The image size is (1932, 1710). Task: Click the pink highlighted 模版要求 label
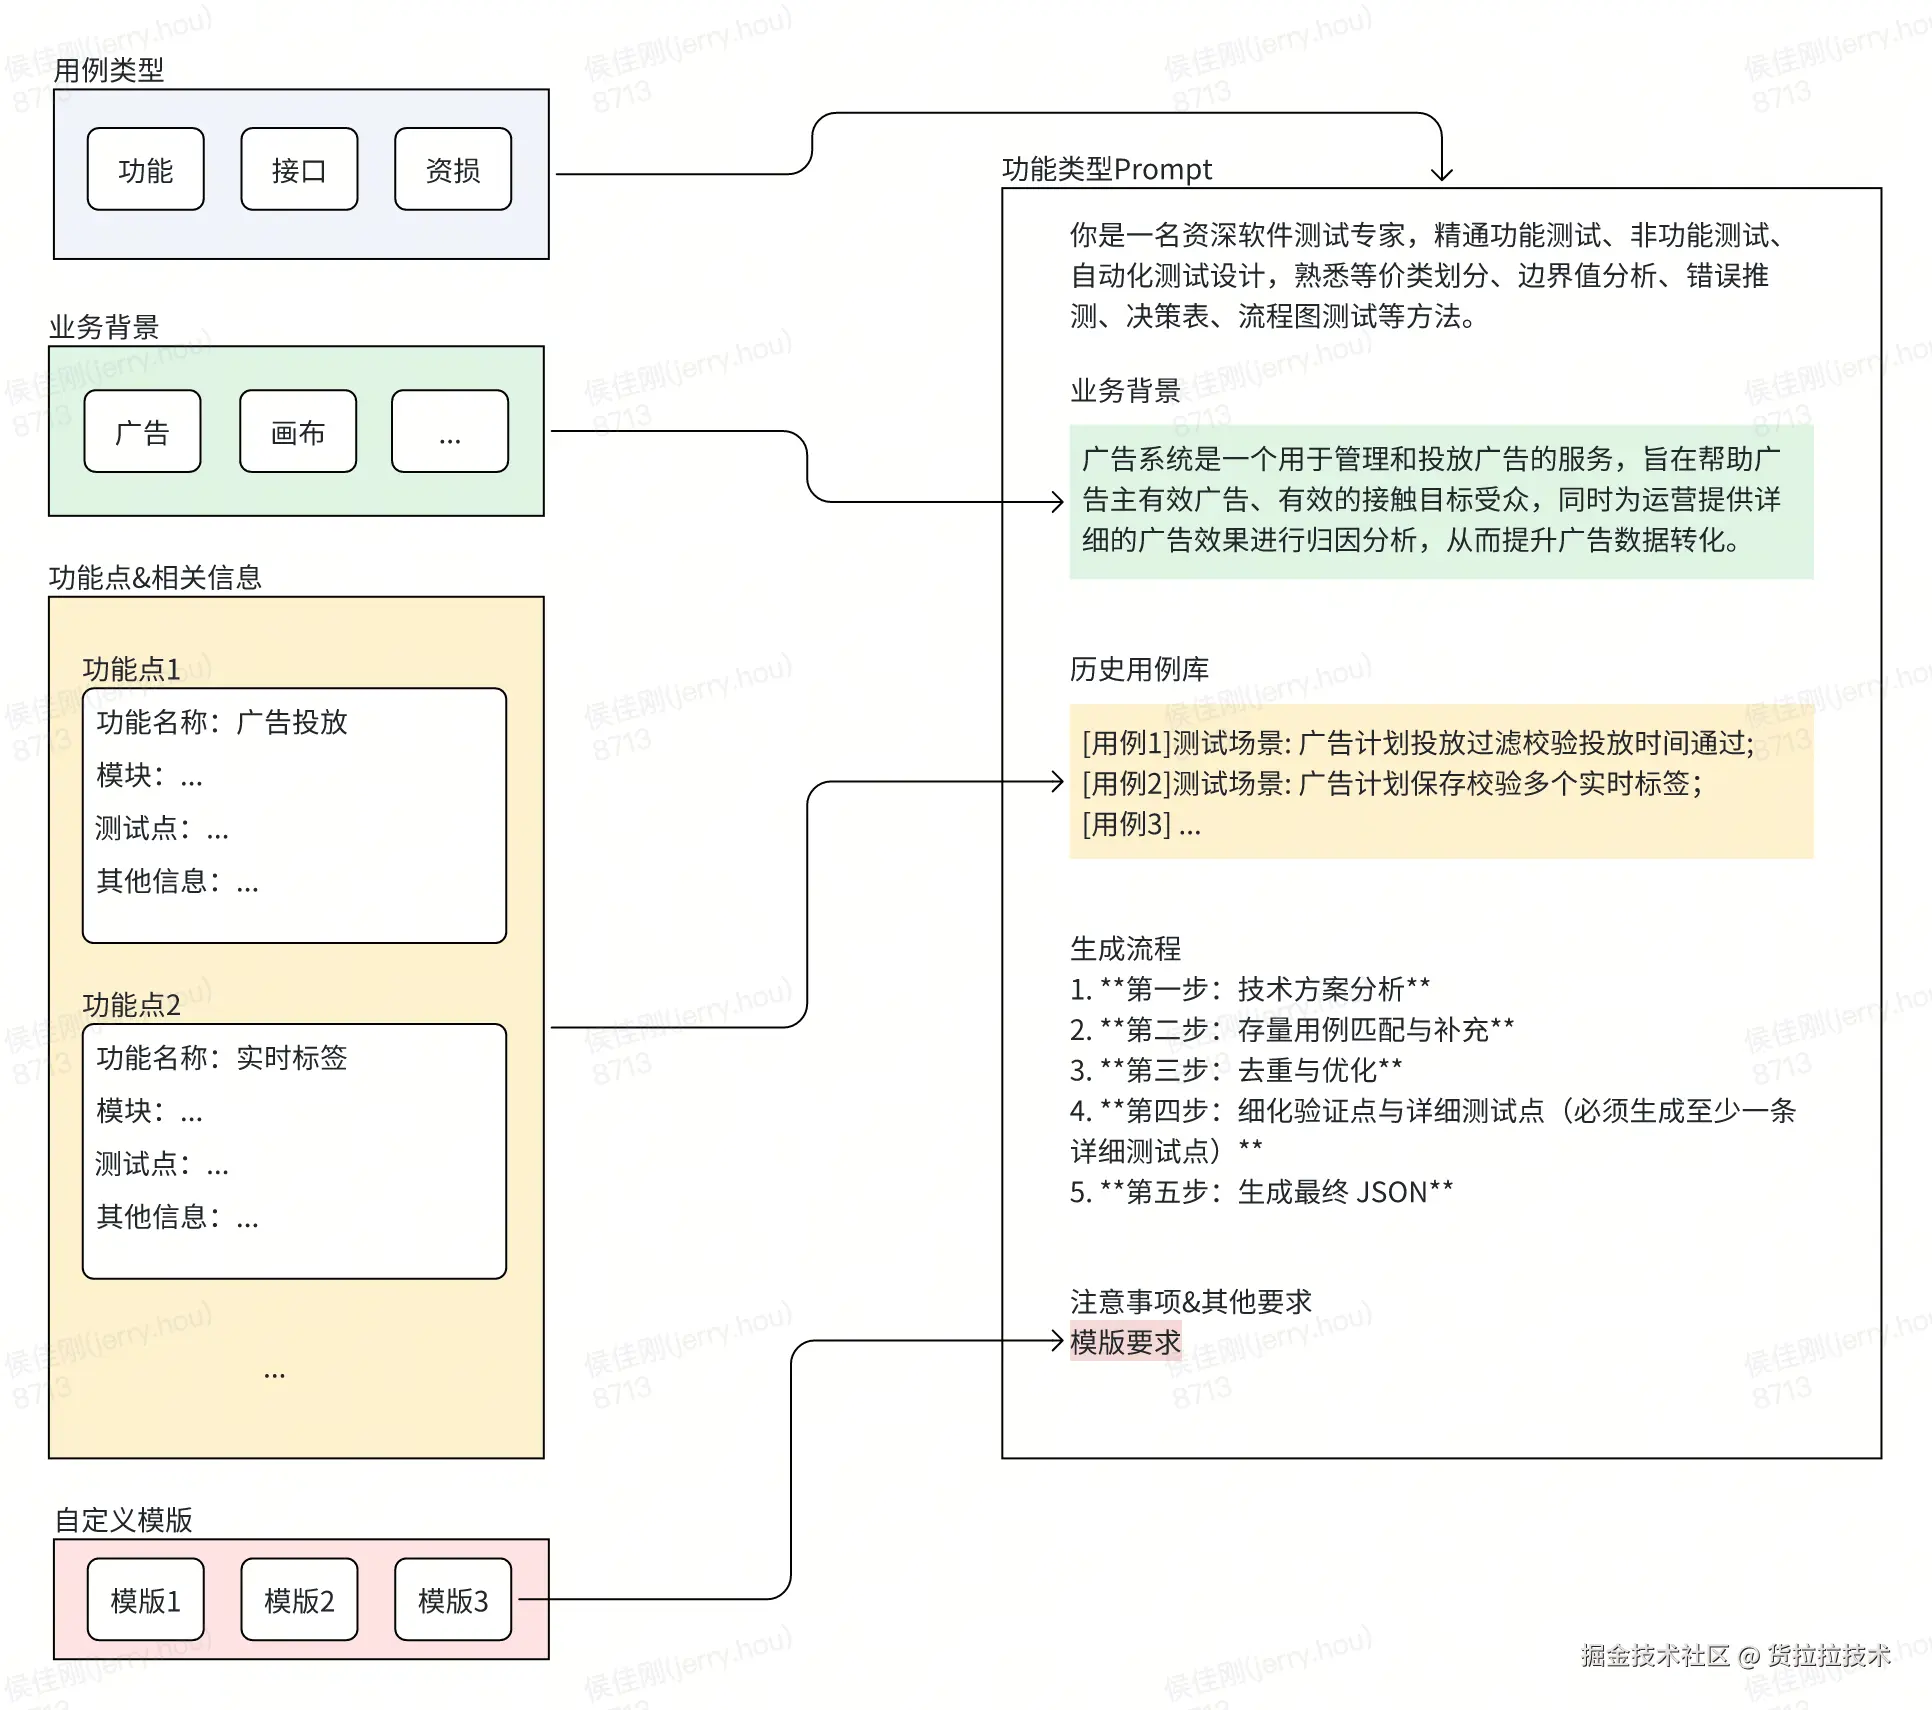tap(1125, 1342)
